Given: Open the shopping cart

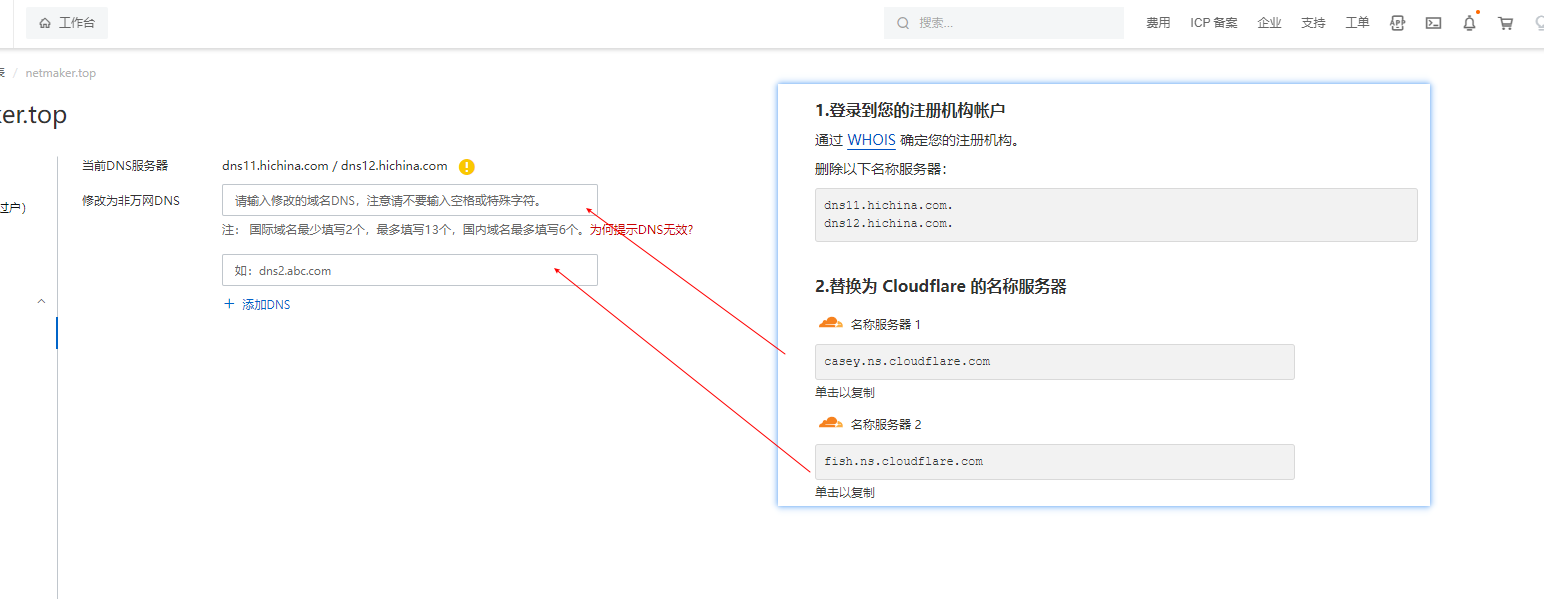Looking at the screenshot, I should tap(1505, 23).
